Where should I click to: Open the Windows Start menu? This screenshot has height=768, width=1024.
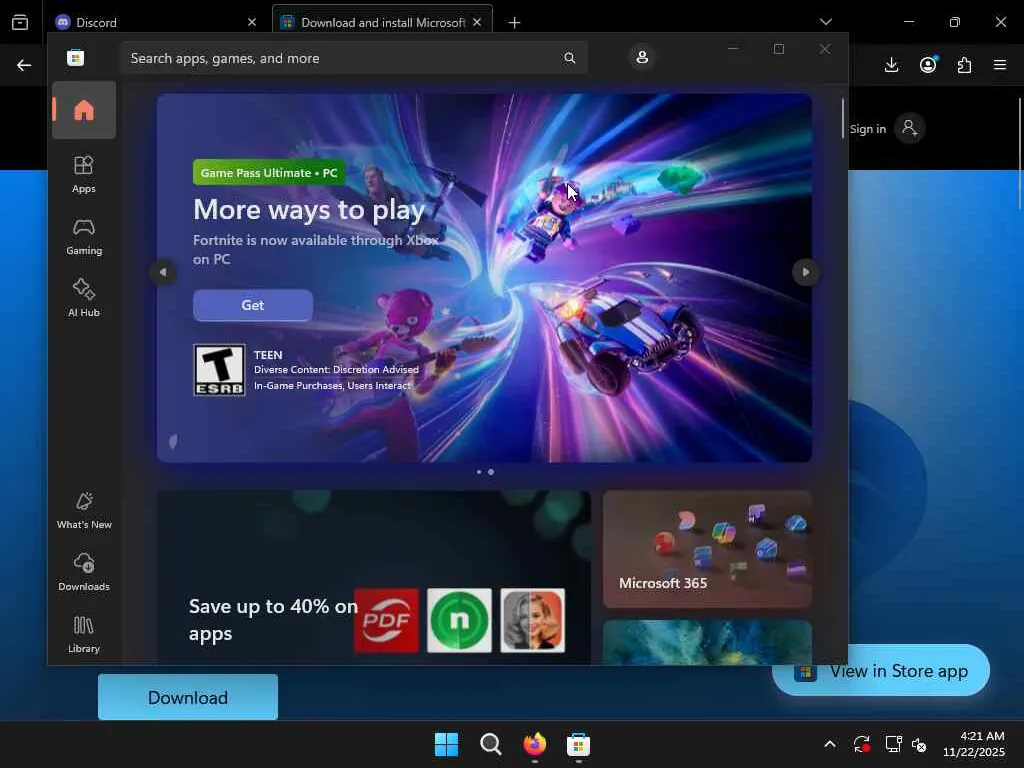447,744
